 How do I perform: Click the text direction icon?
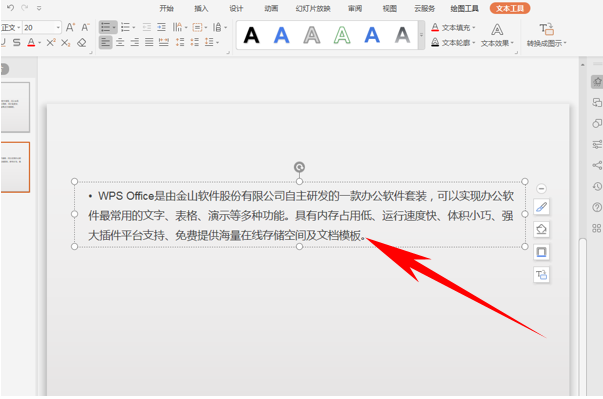(x=177, y=27)
